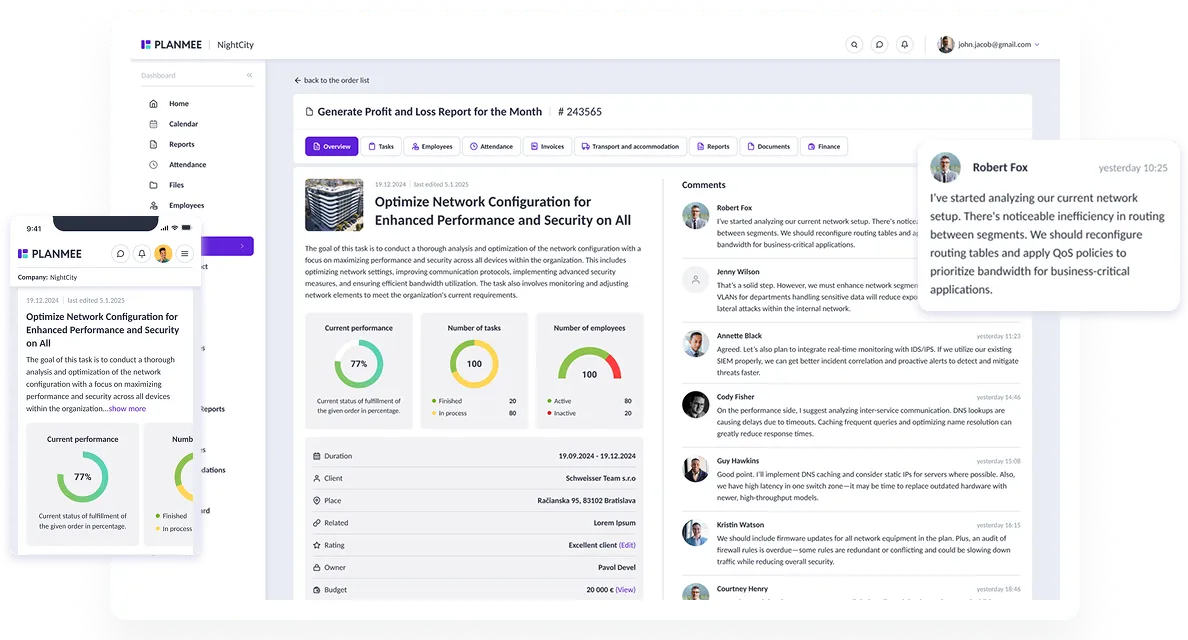
Task: Click the Duration calendar icon in details
Action: coord(317,457)
